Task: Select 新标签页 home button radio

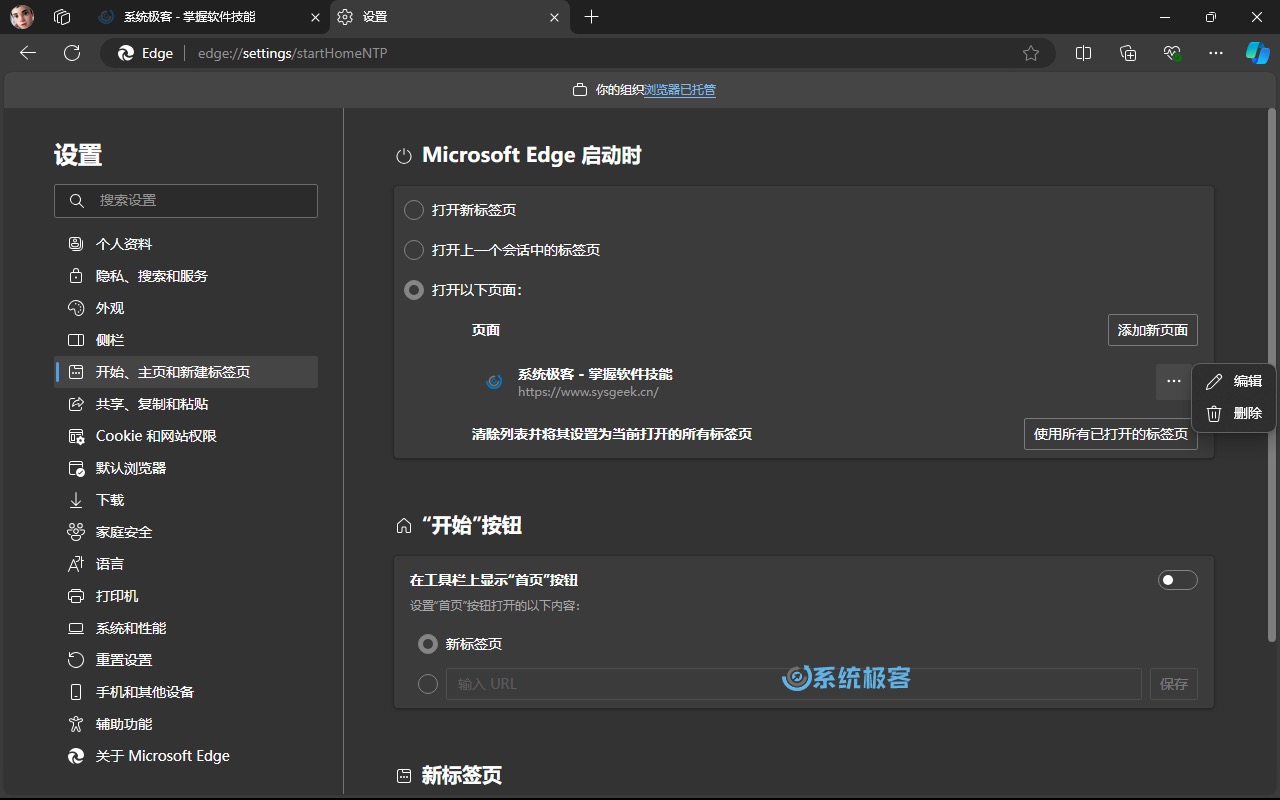Action: (x=428, y=644)
